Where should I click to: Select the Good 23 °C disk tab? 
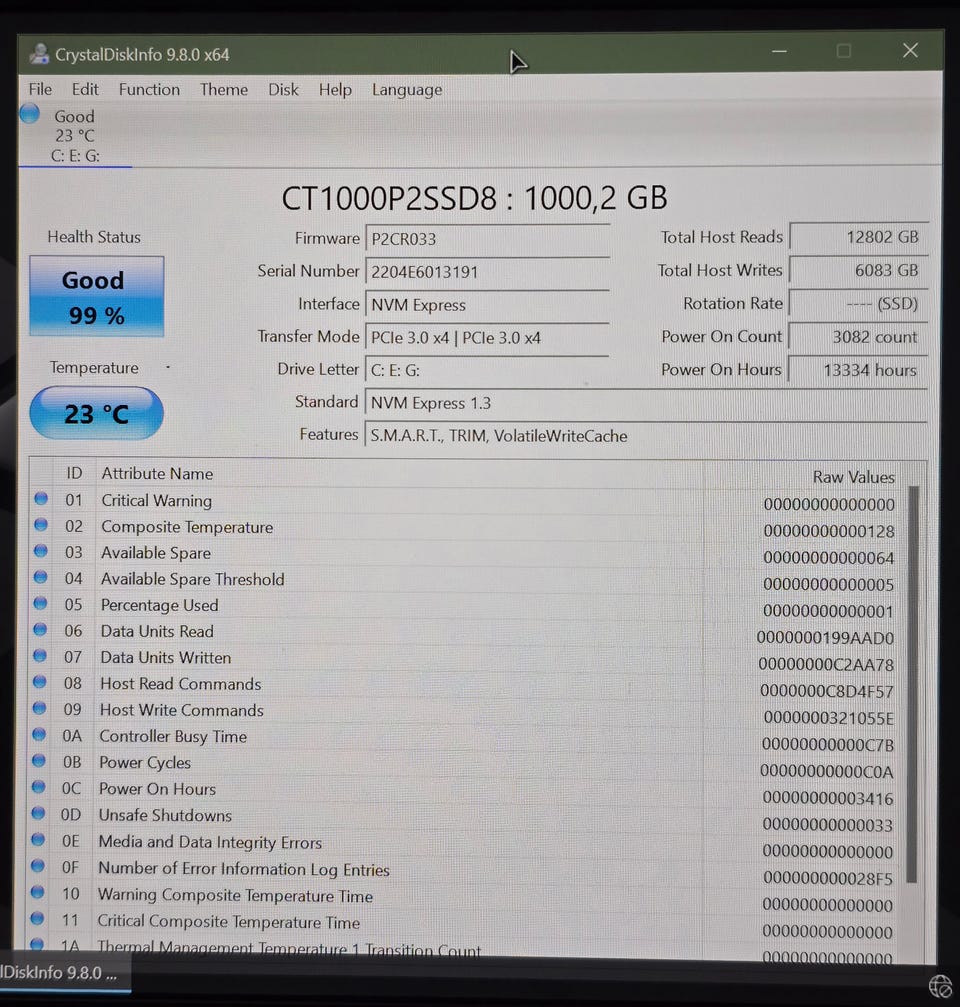[x=75, y=135]
